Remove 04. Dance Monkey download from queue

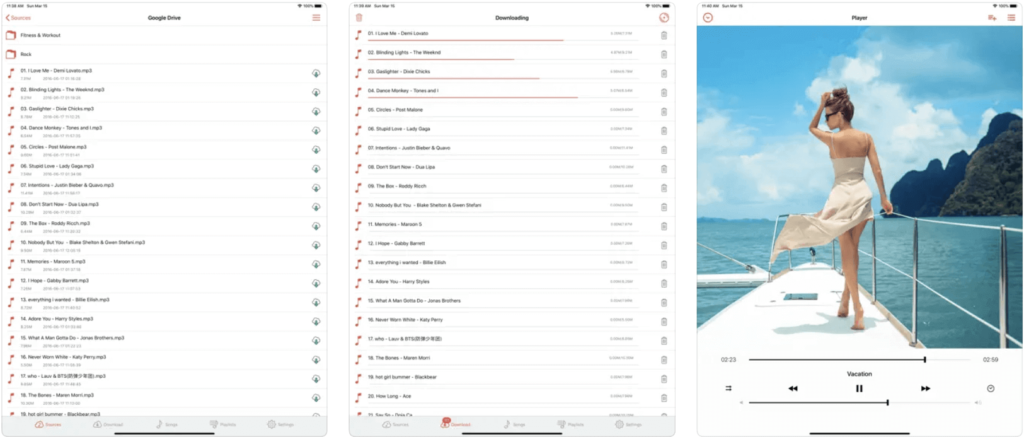664,93
